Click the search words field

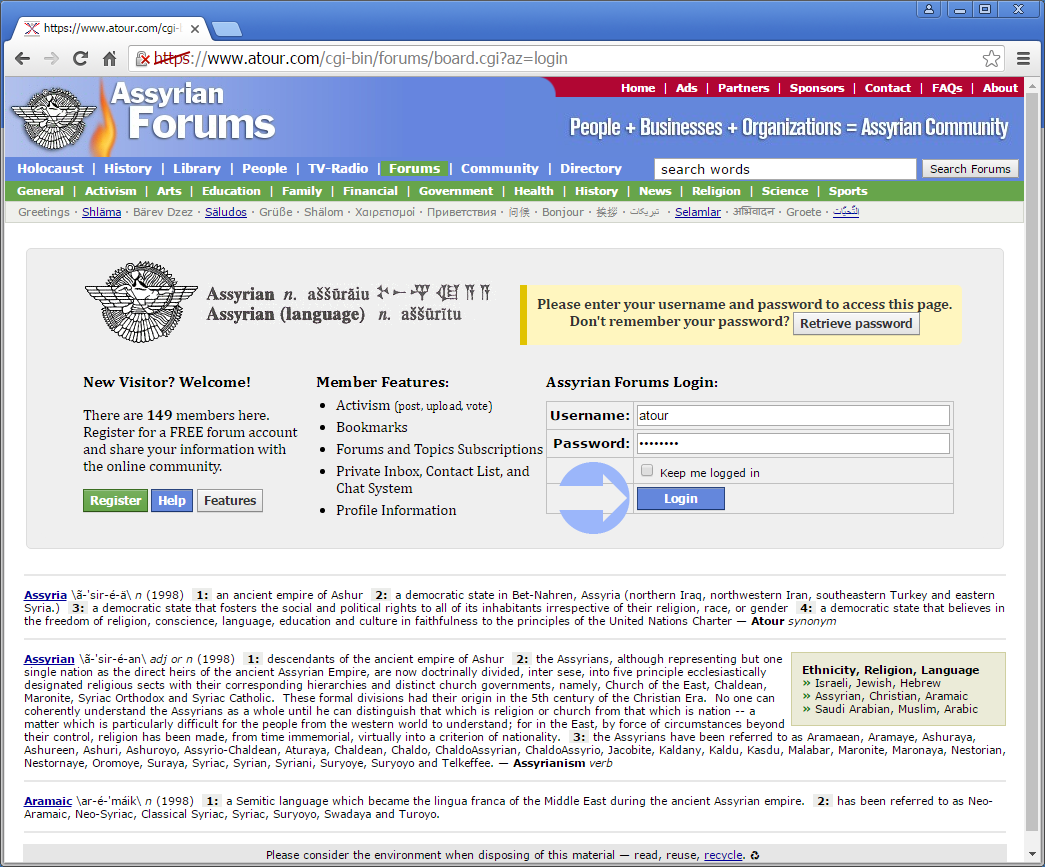pos(784,169)
